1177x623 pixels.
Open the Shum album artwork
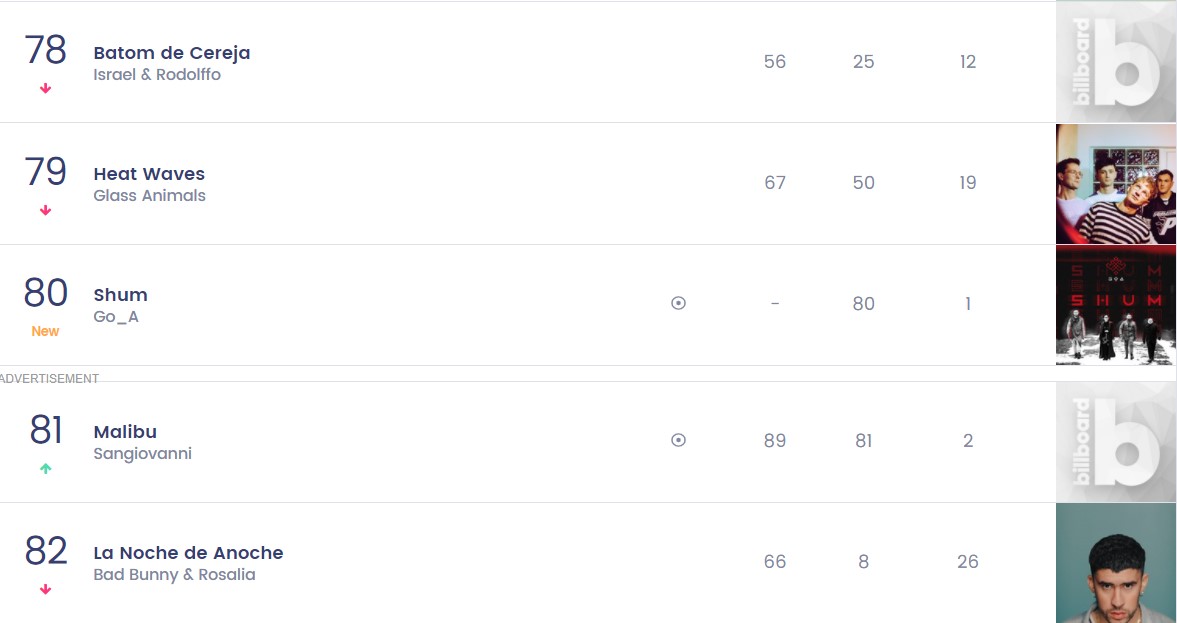pyautogui.click(x=1115, y=305)
